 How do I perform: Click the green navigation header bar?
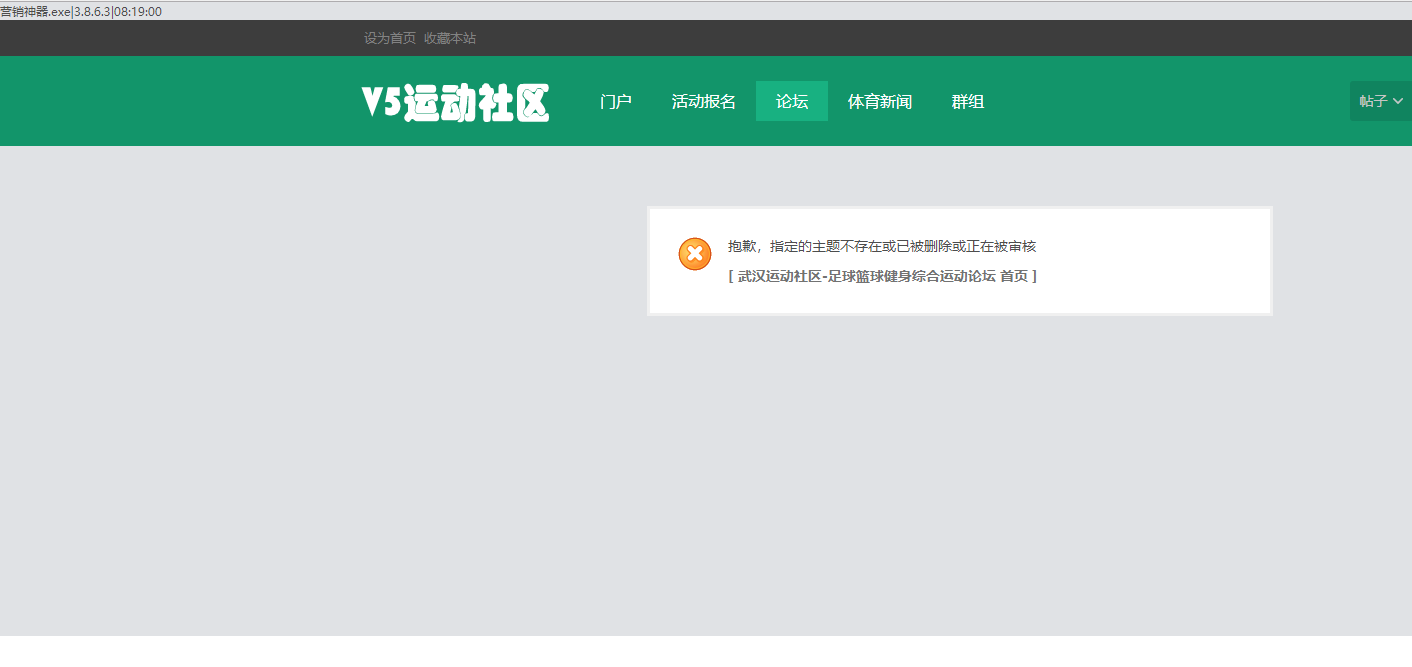pyautogui.click(x=200, y=101)
